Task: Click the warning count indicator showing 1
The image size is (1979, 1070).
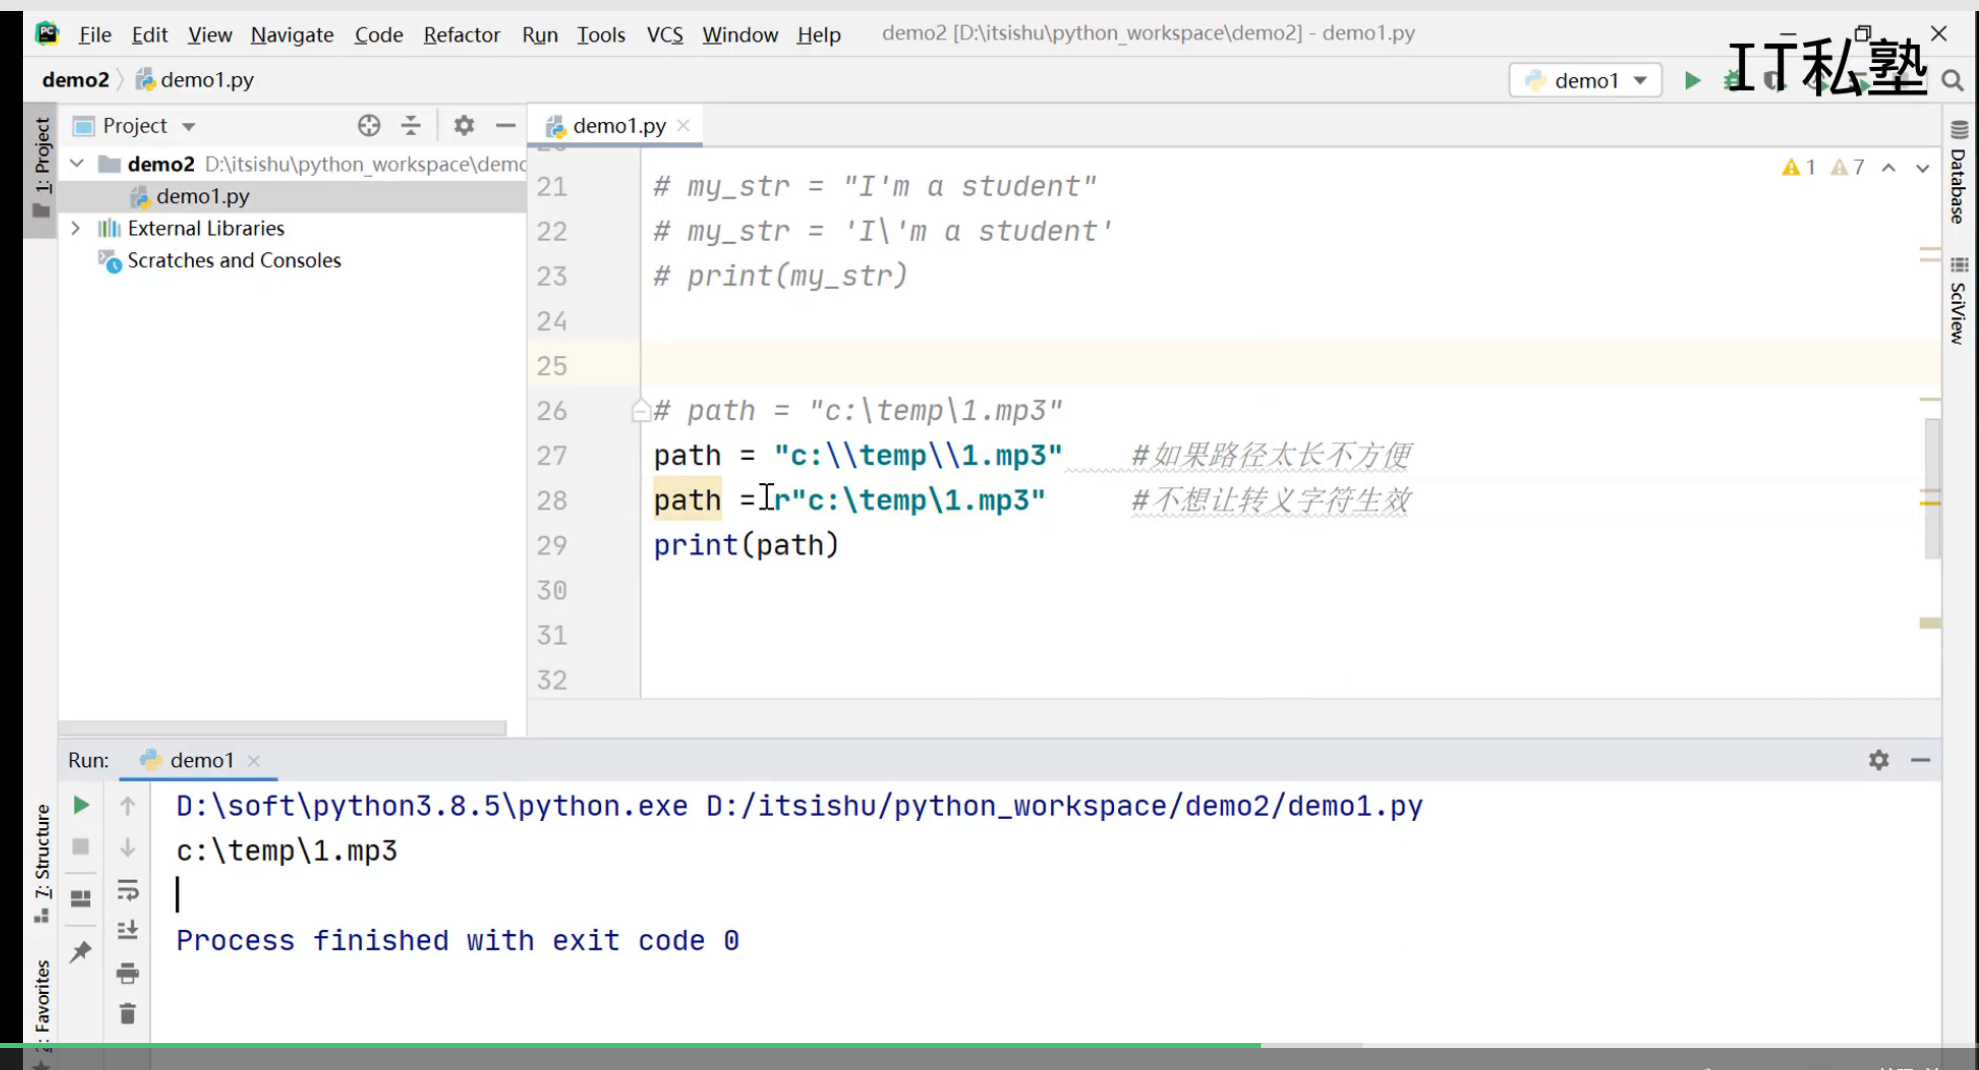Action: [x=1798, y=167]
